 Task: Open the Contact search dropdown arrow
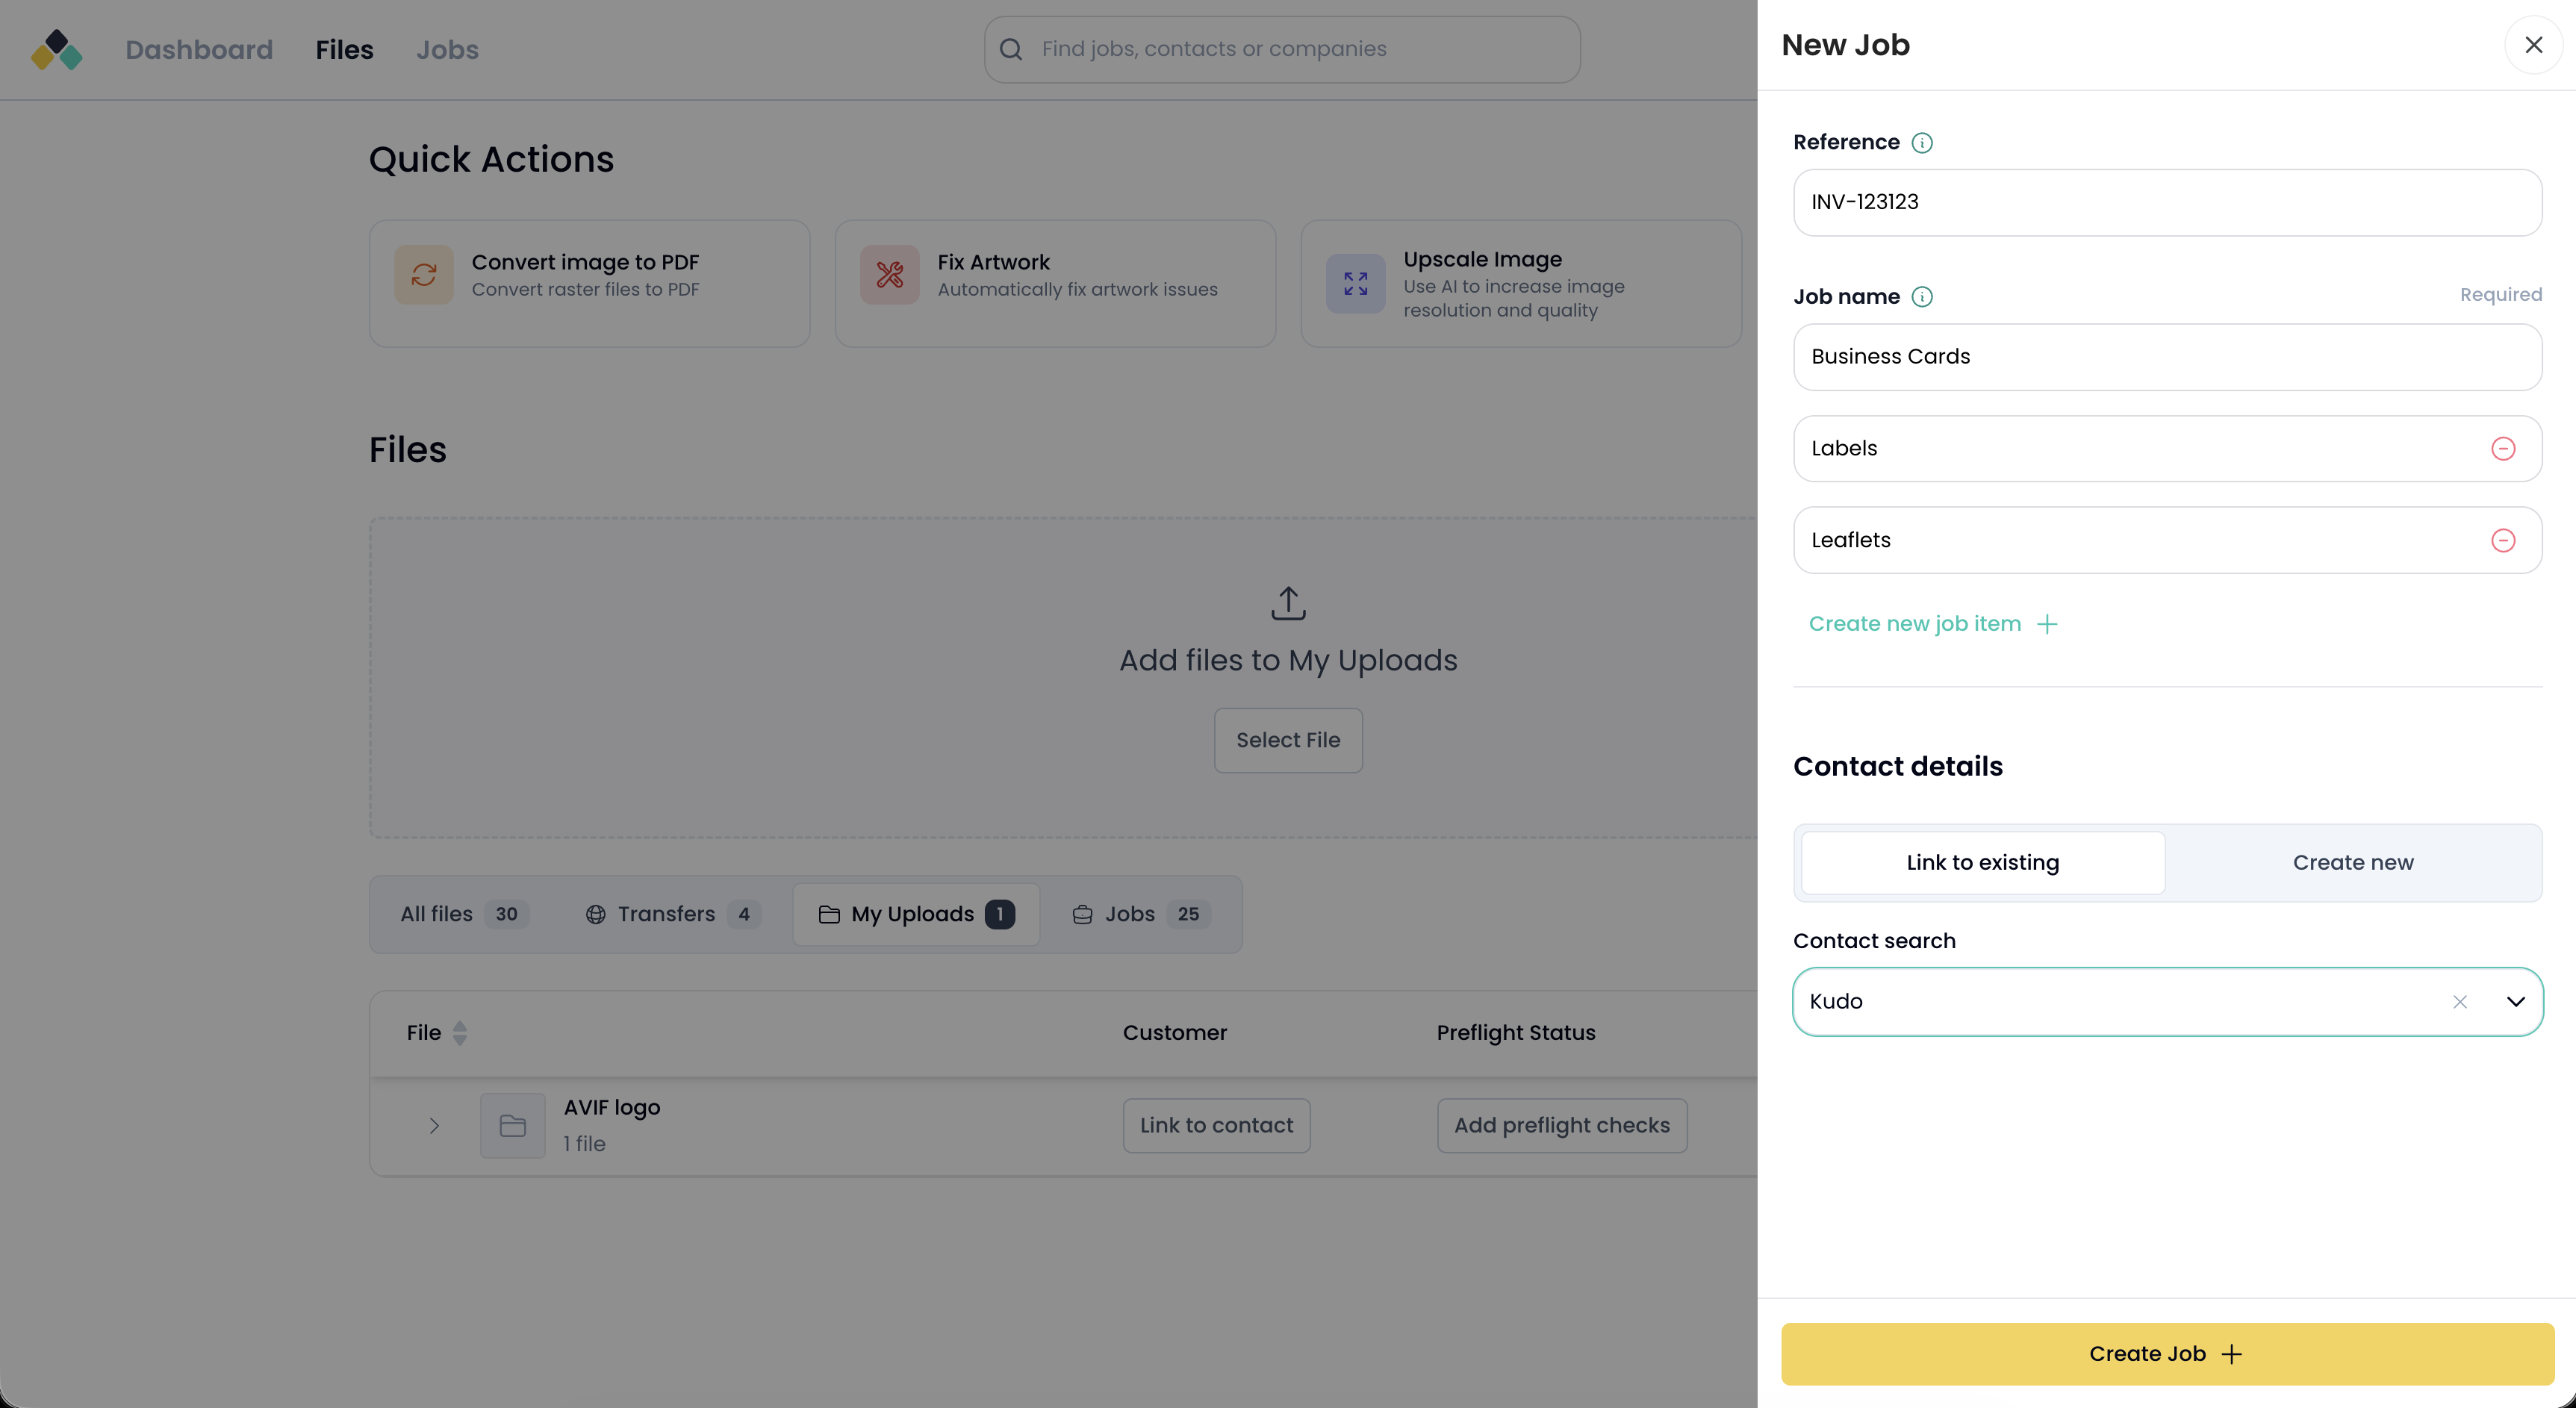pyautogui.click(x=2515, y=1002)
